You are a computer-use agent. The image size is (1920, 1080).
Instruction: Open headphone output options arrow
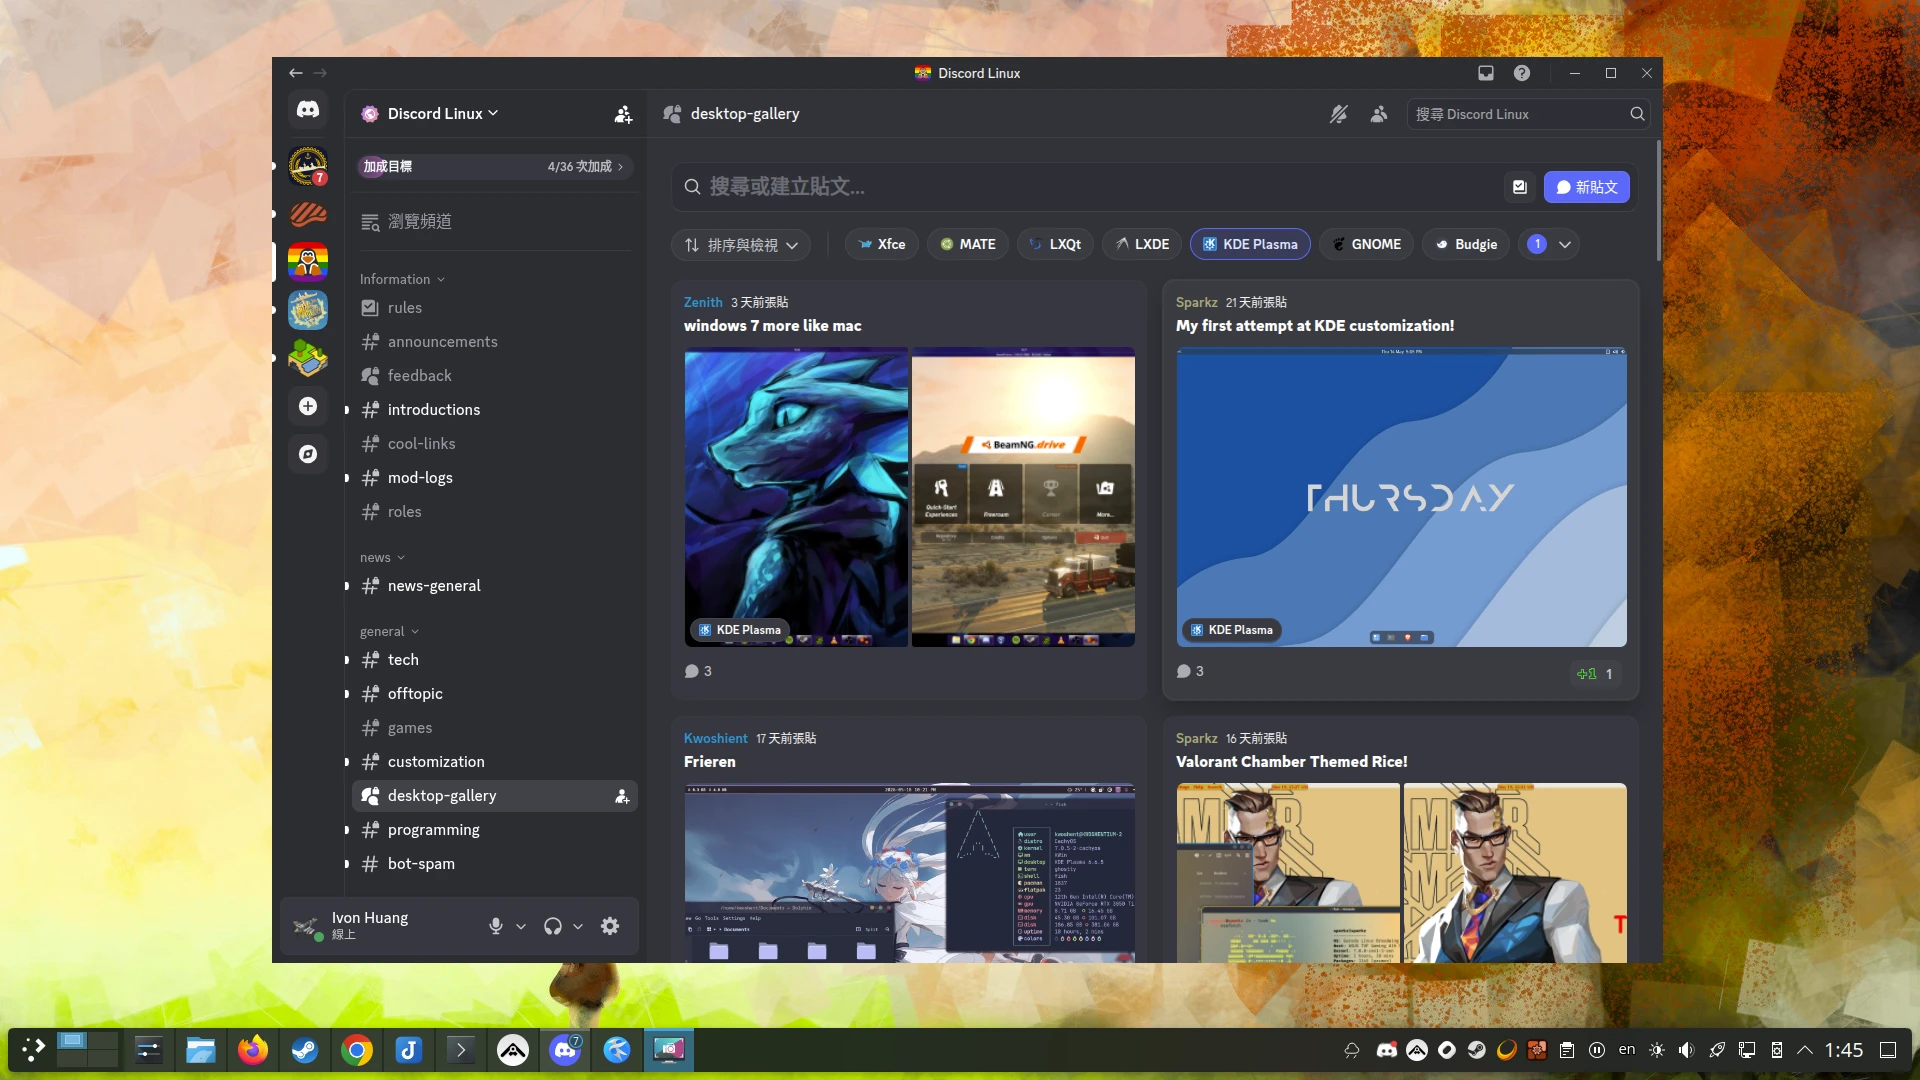pos(578,927)
